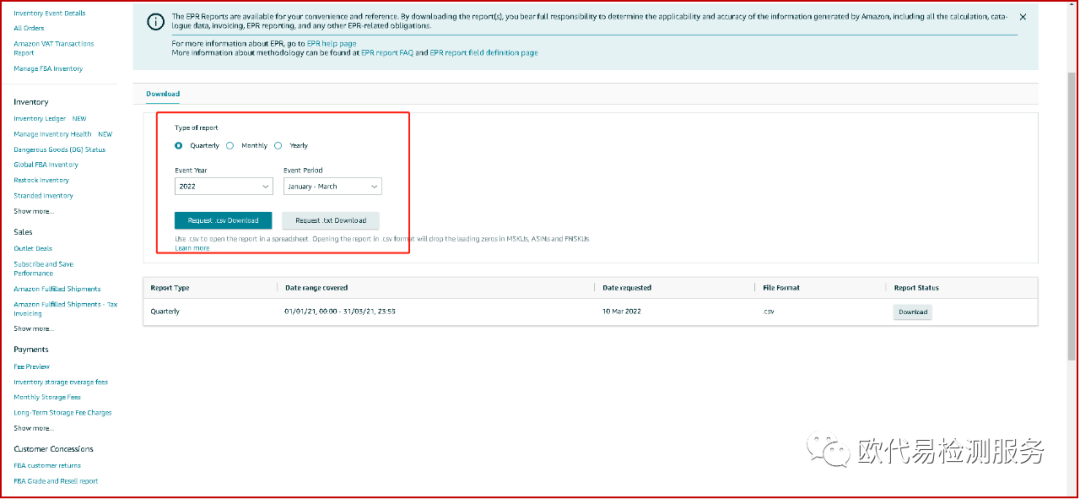Open Monthly Storage Fees report
Screen dimensions: 1080x499
click(x=47, y=398)
